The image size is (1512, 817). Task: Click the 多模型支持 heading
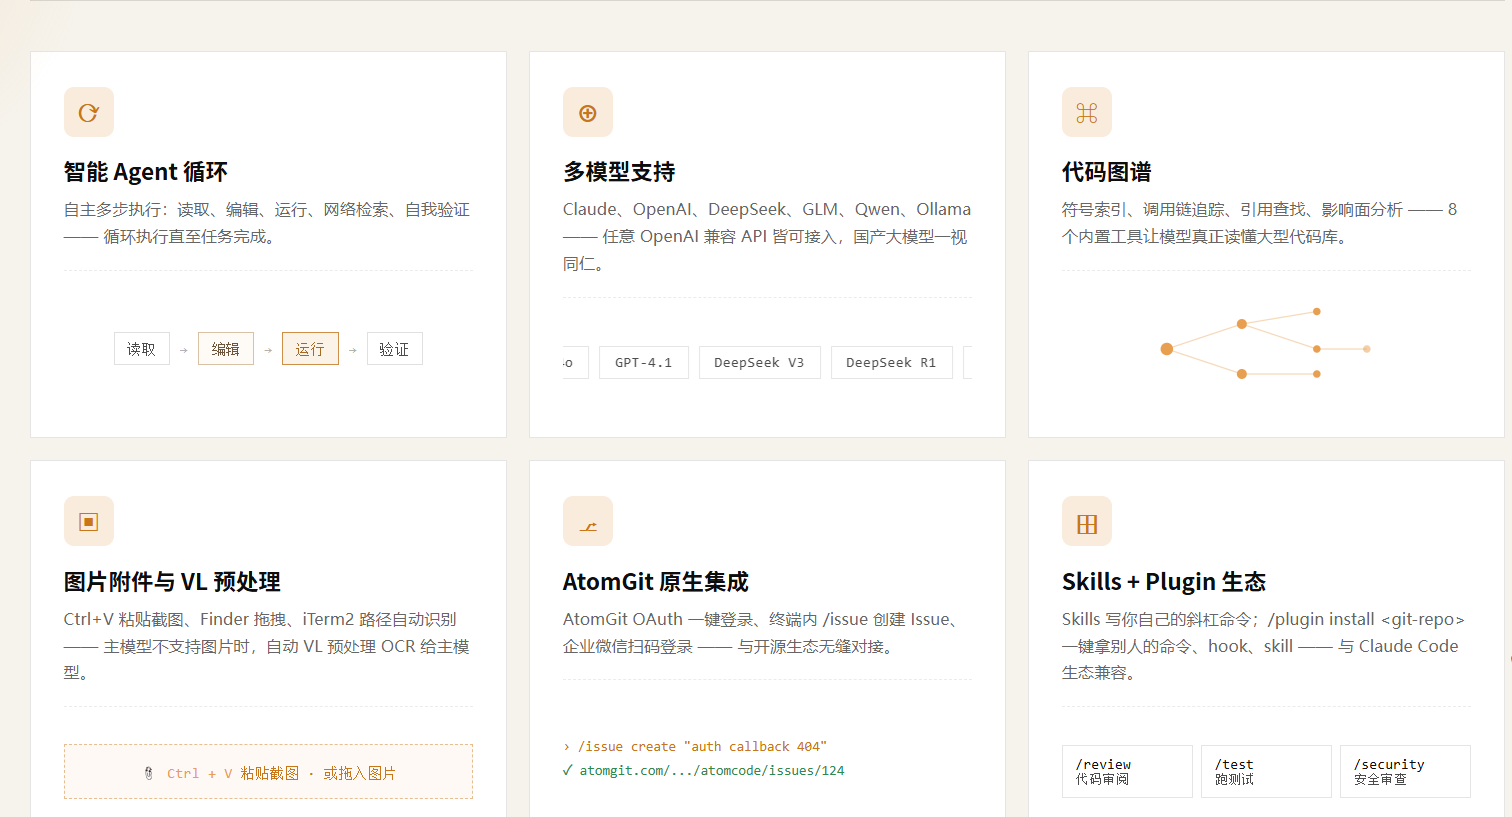pos(619,172)
